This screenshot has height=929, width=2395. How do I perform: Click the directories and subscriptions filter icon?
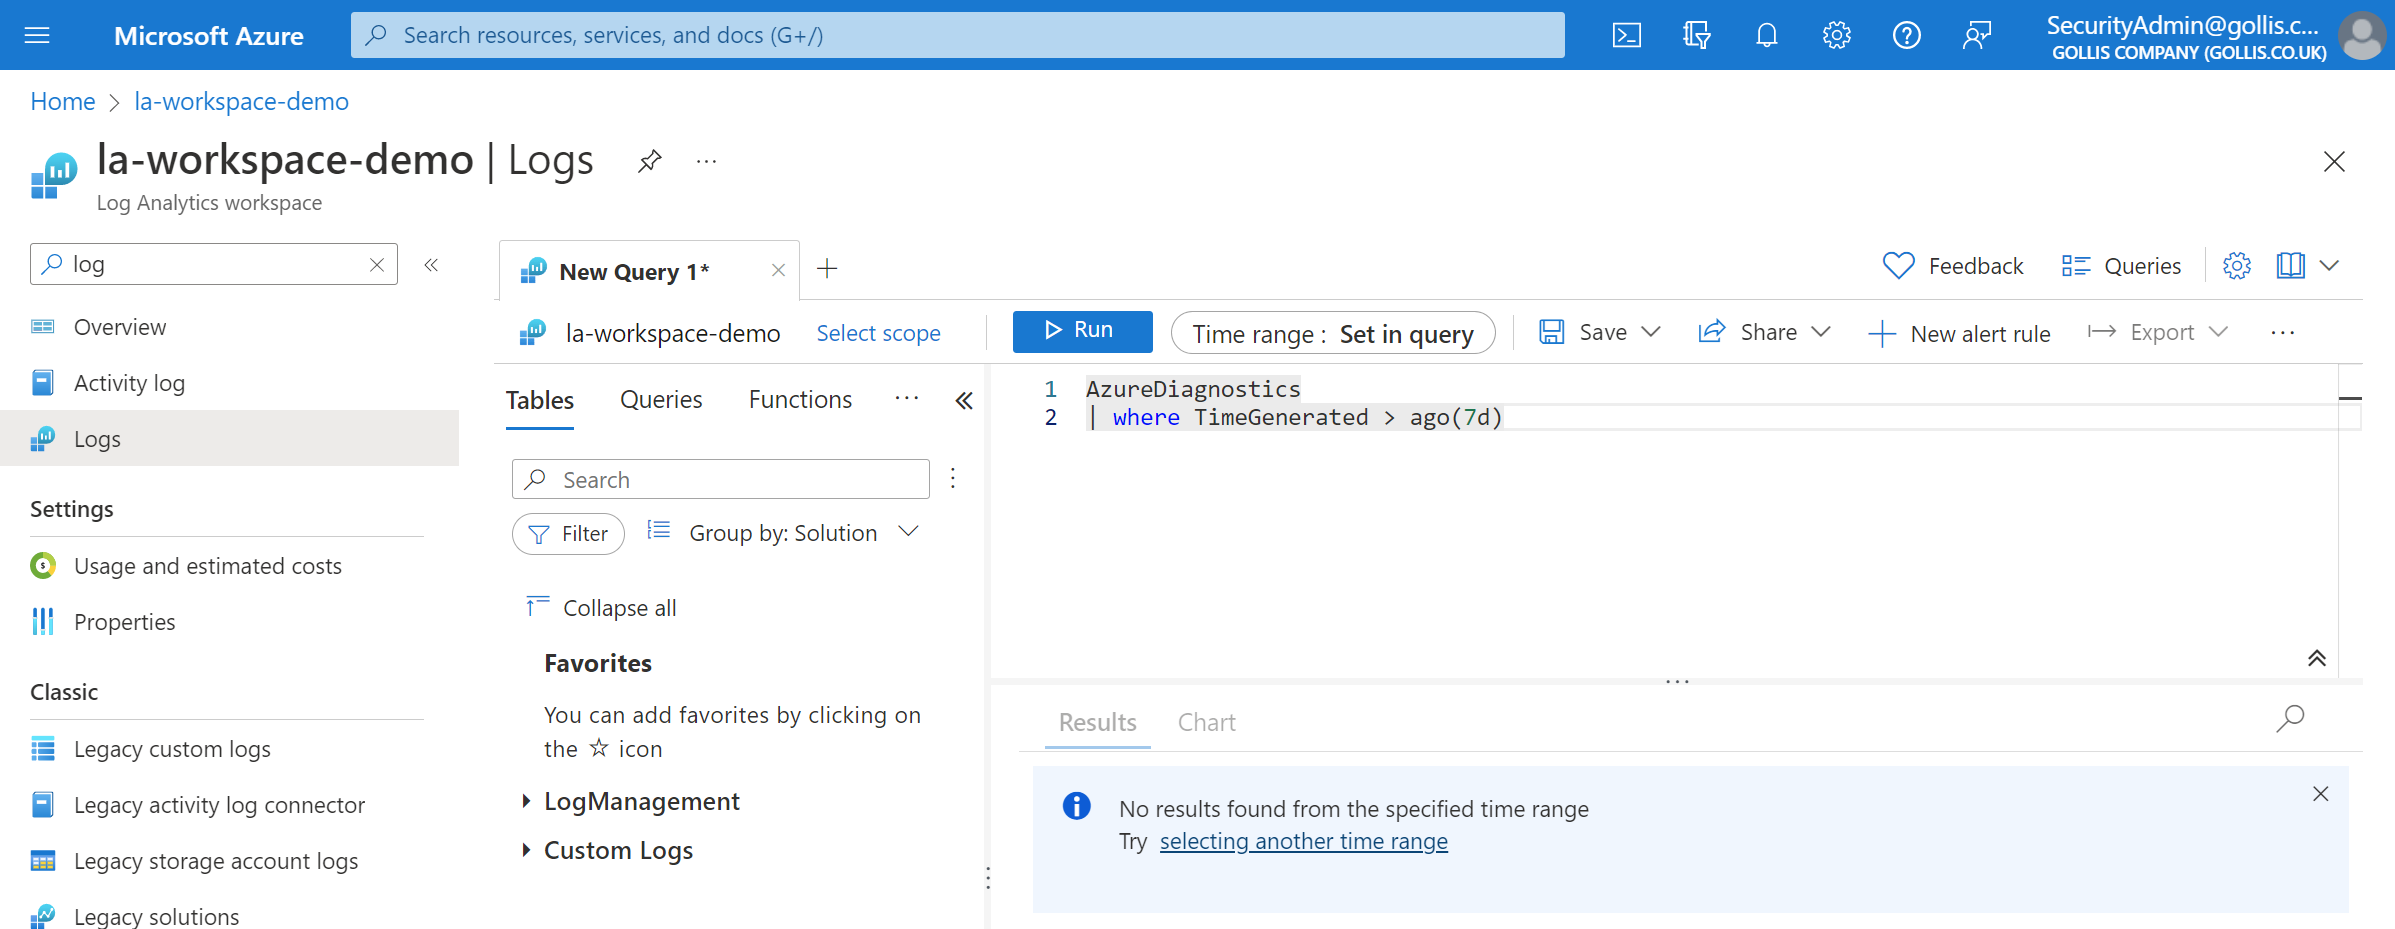click(x=1697, y=36)
